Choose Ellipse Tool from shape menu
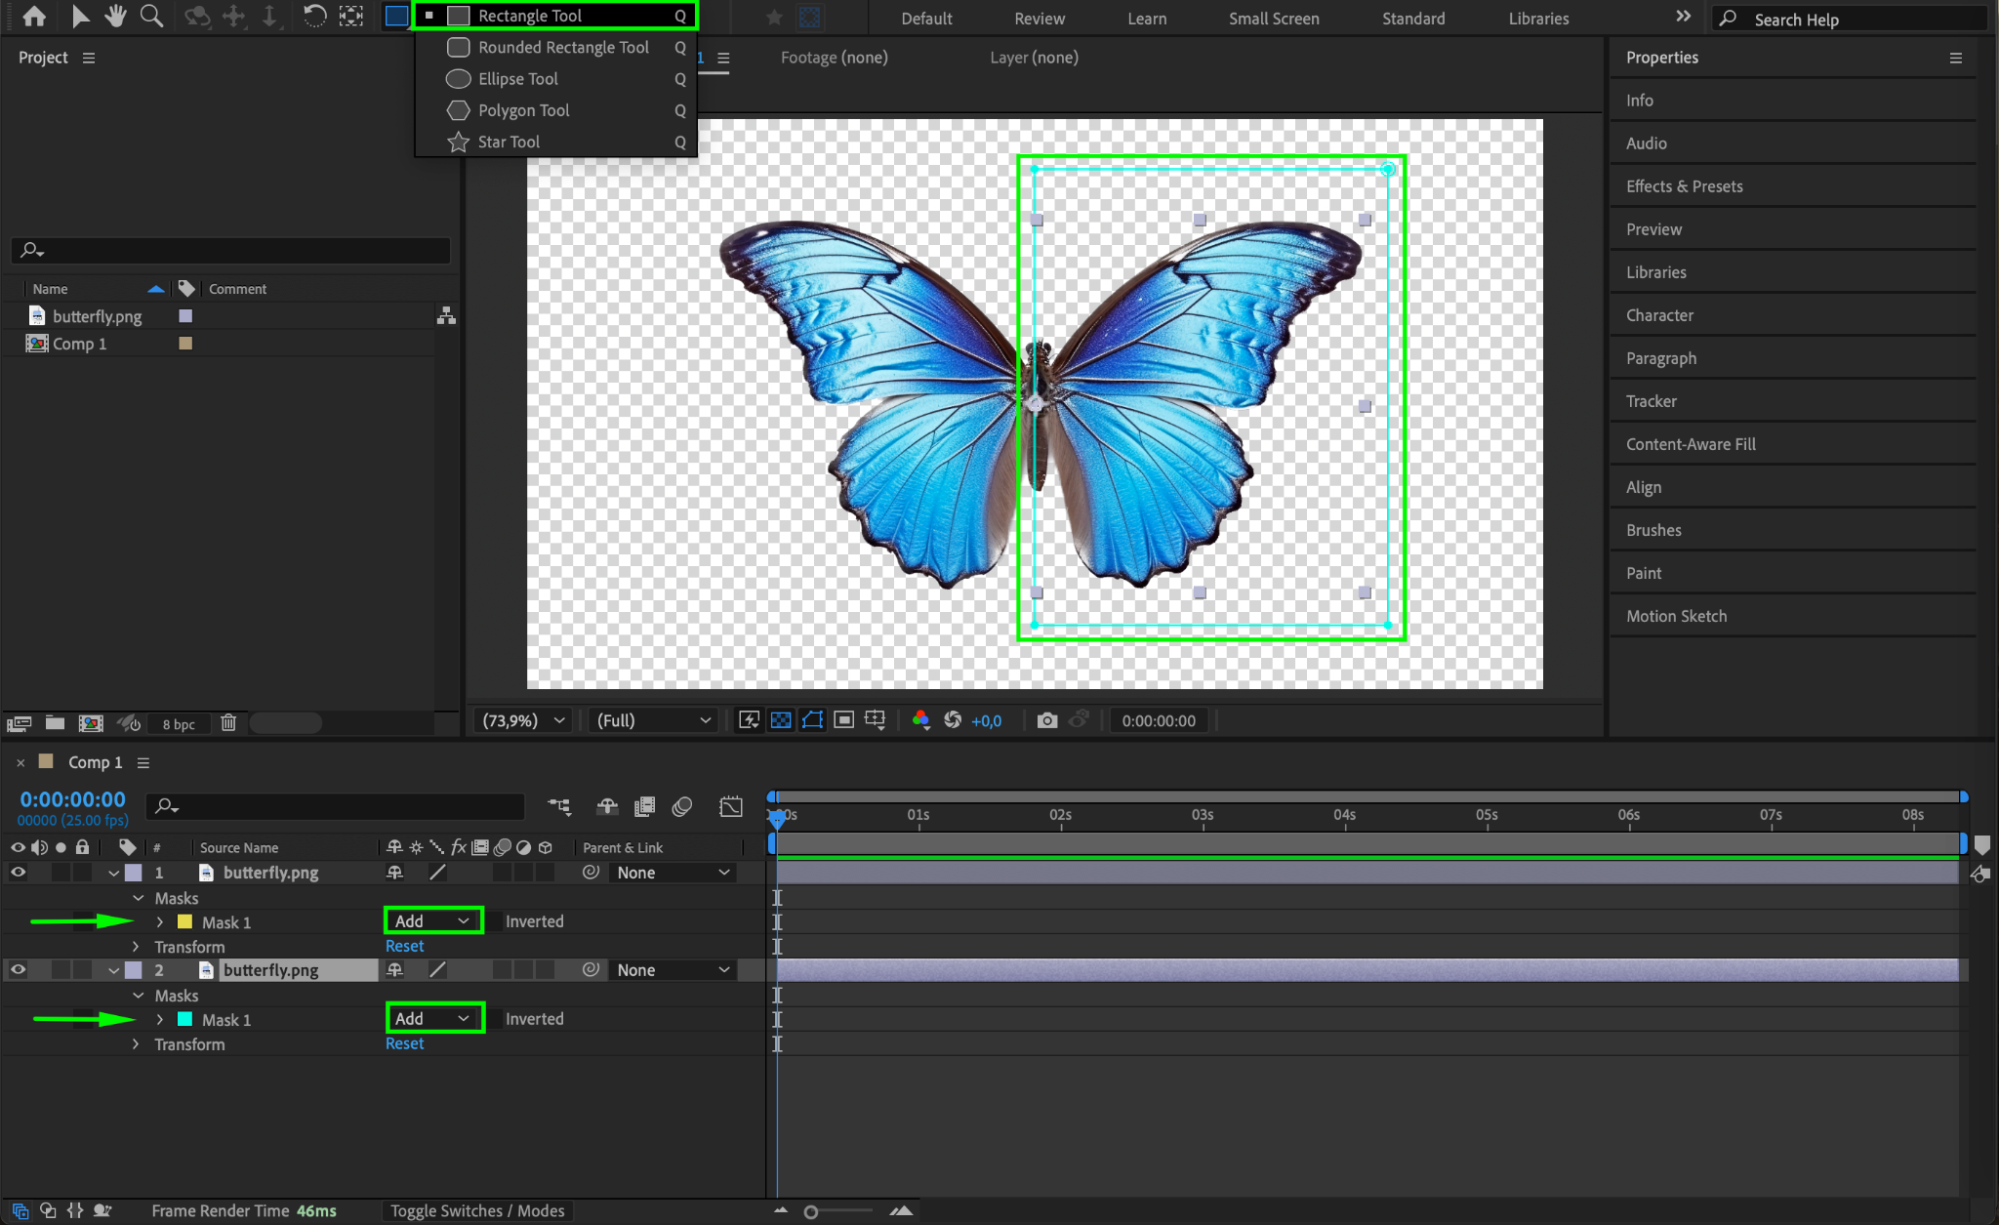This screenshot has height=1225, width=1999. 517,79
